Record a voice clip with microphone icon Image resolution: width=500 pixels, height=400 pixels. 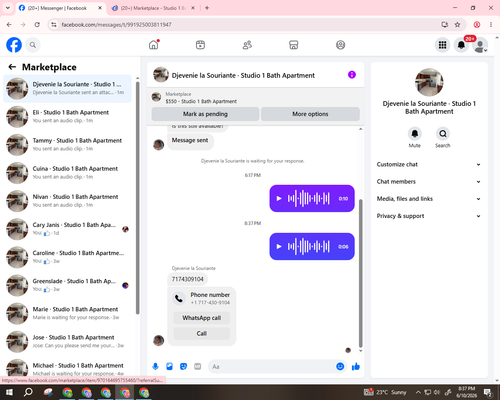click(155, 367)
